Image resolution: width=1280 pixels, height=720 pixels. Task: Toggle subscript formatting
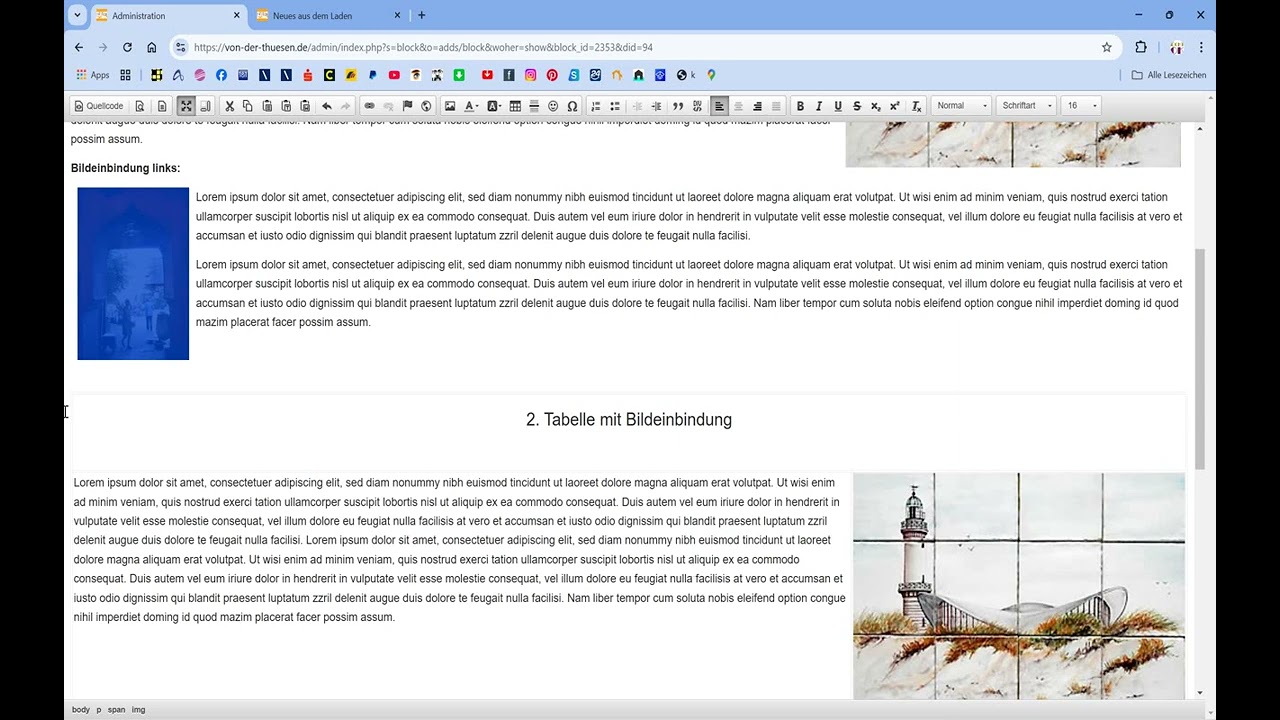click(876, 106)
